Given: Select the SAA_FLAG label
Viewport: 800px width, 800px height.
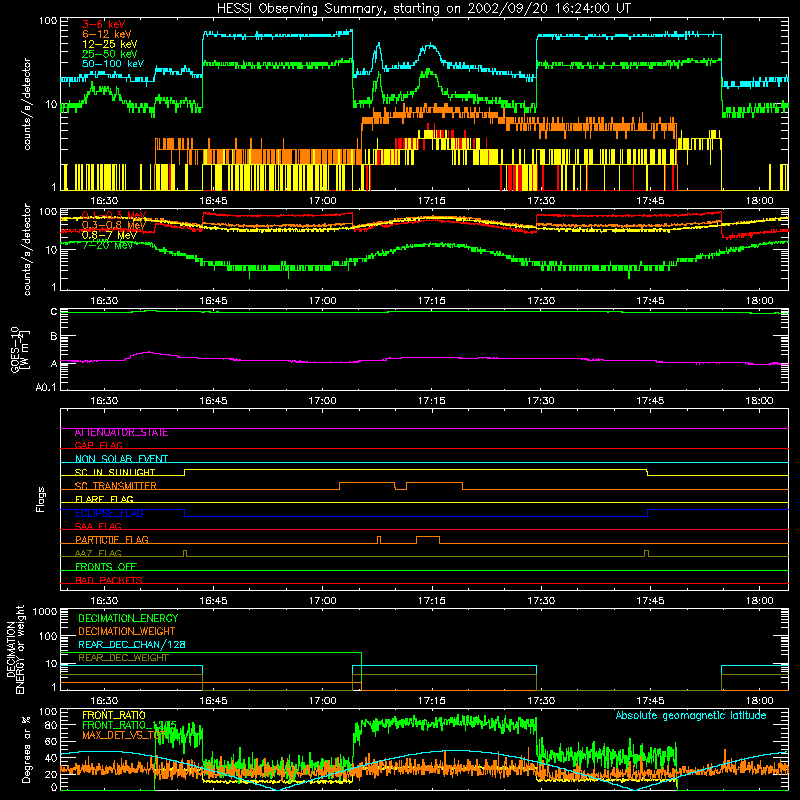Looking at the screenshot, I should coord(98,526).
